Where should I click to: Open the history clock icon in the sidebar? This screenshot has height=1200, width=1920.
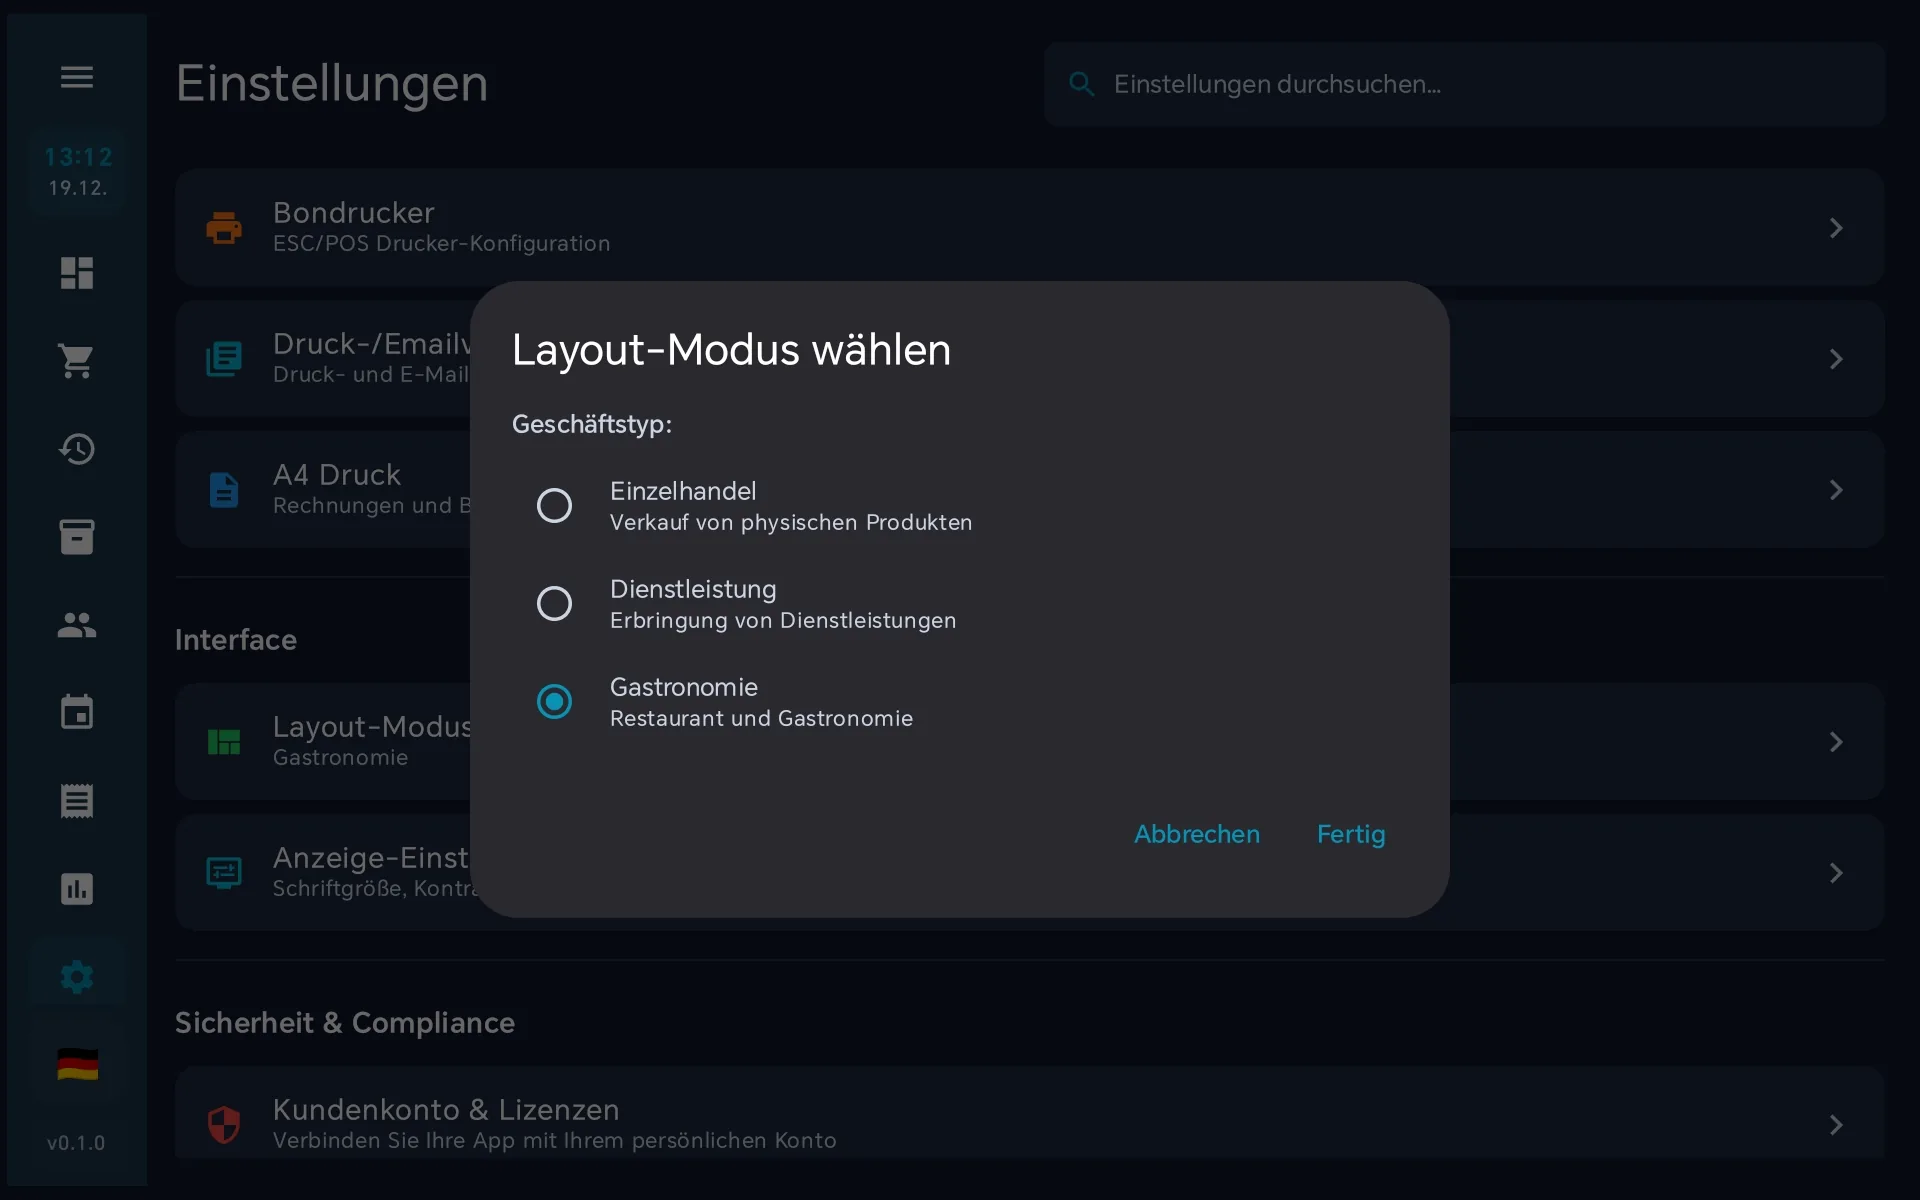77,449
